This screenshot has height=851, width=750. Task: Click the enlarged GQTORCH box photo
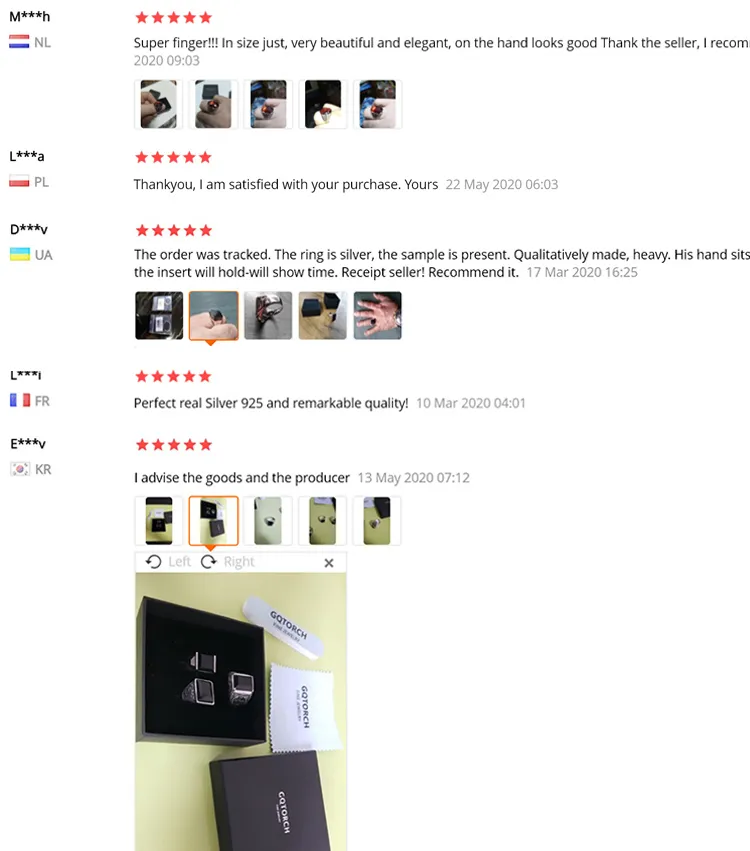[241, 712]
